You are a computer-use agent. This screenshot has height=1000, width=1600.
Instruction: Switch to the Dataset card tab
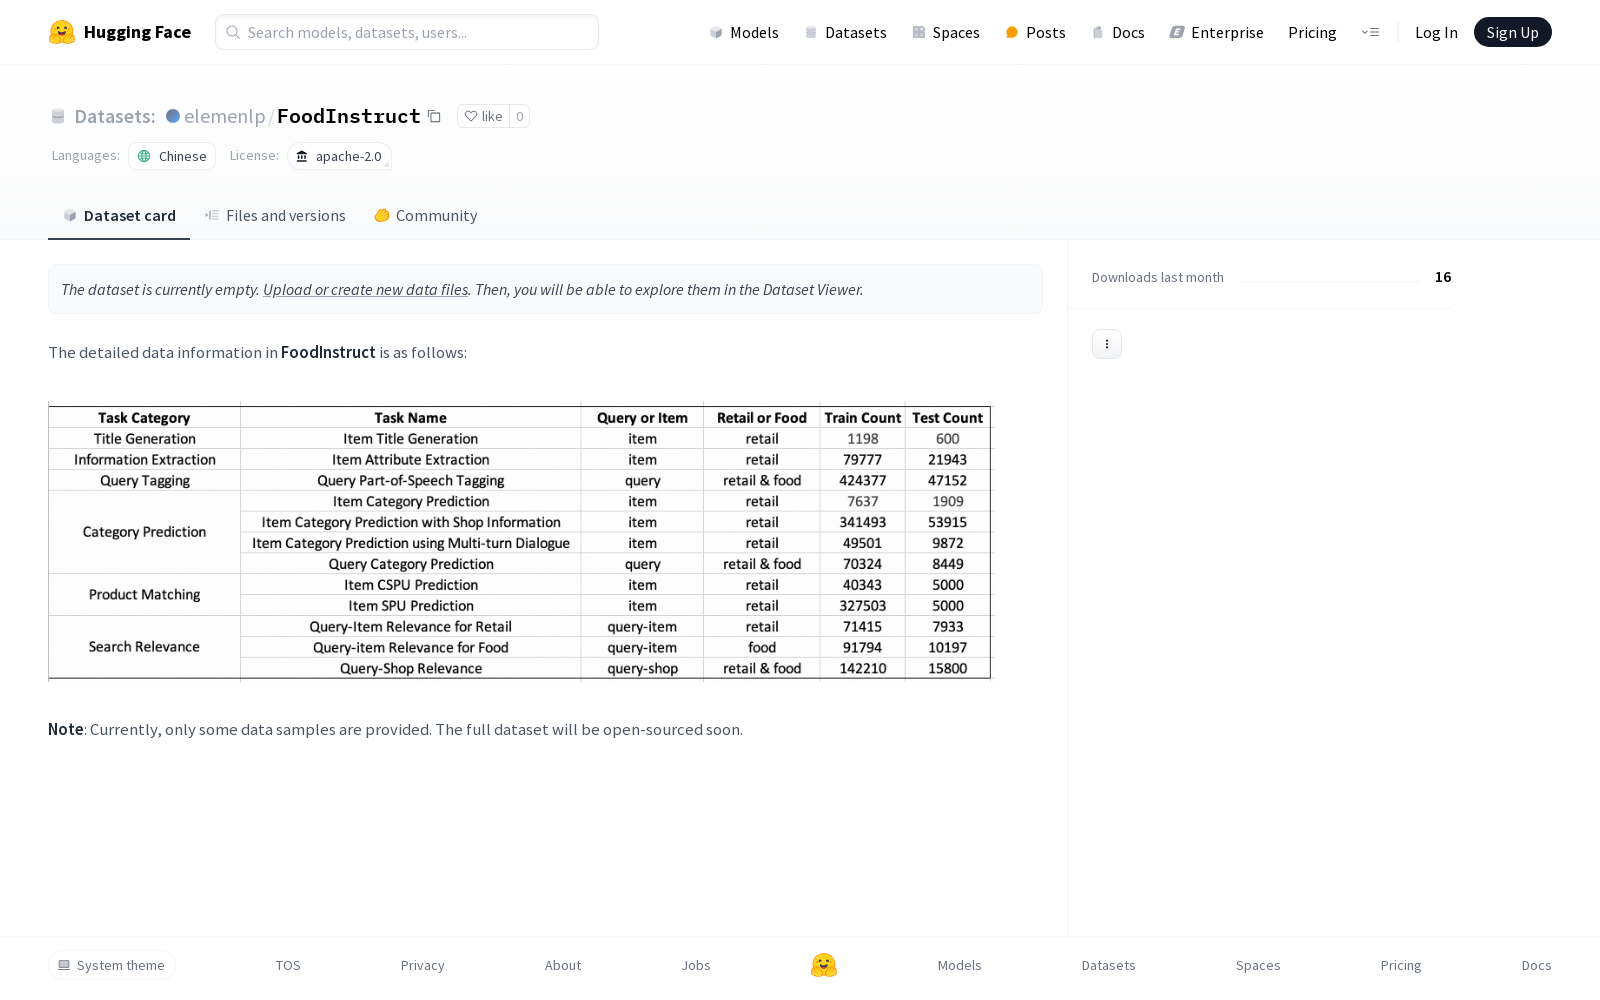point(119,215)
